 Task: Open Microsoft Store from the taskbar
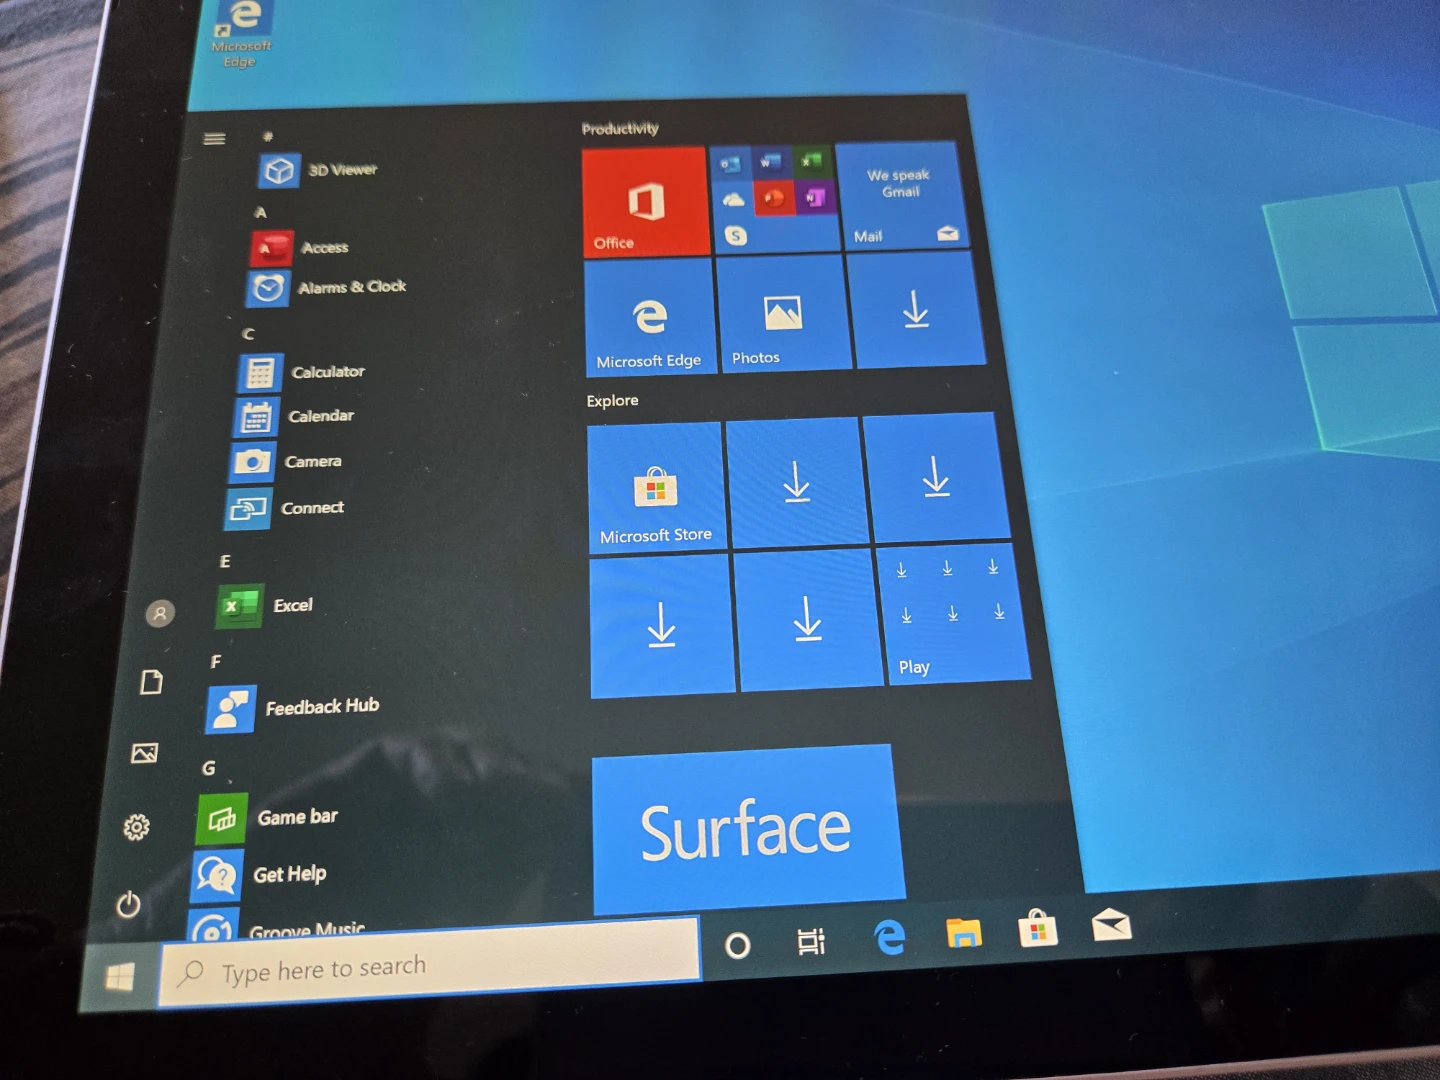(1038, 929)
